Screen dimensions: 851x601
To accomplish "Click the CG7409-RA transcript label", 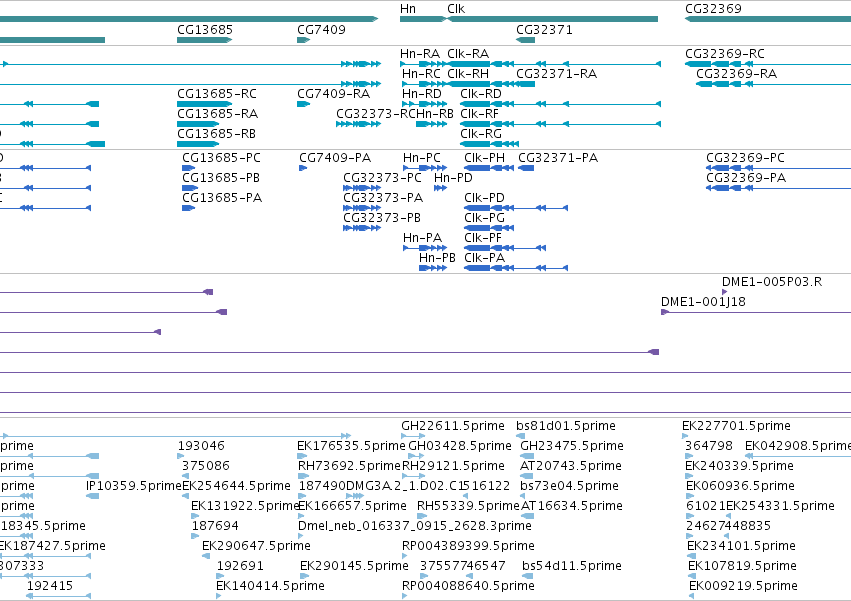I will (x=333, y=94).
